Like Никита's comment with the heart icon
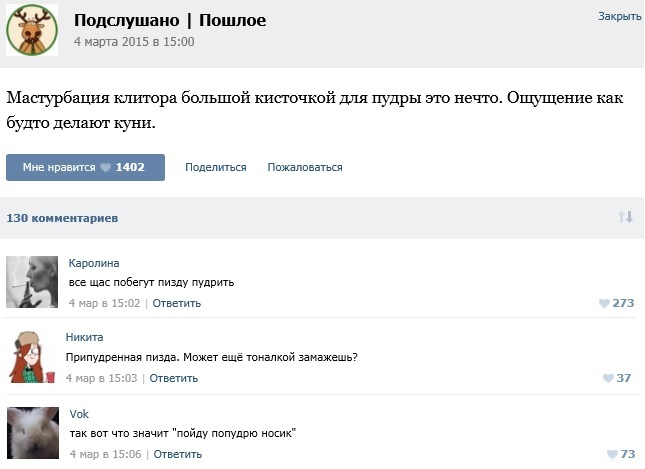 [608, 378]
